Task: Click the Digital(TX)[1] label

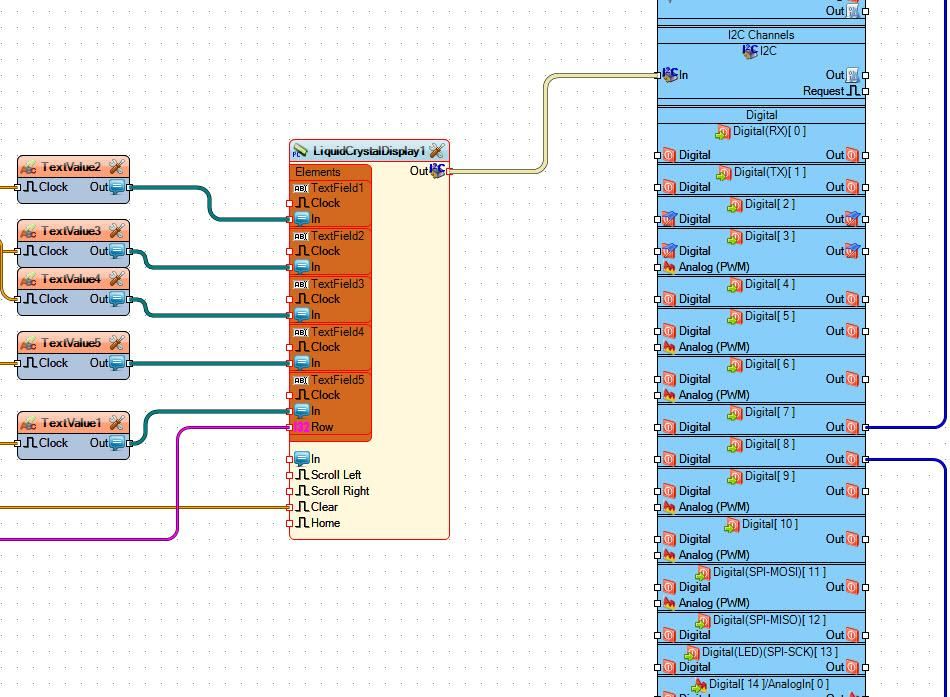Action: [769, 172]
